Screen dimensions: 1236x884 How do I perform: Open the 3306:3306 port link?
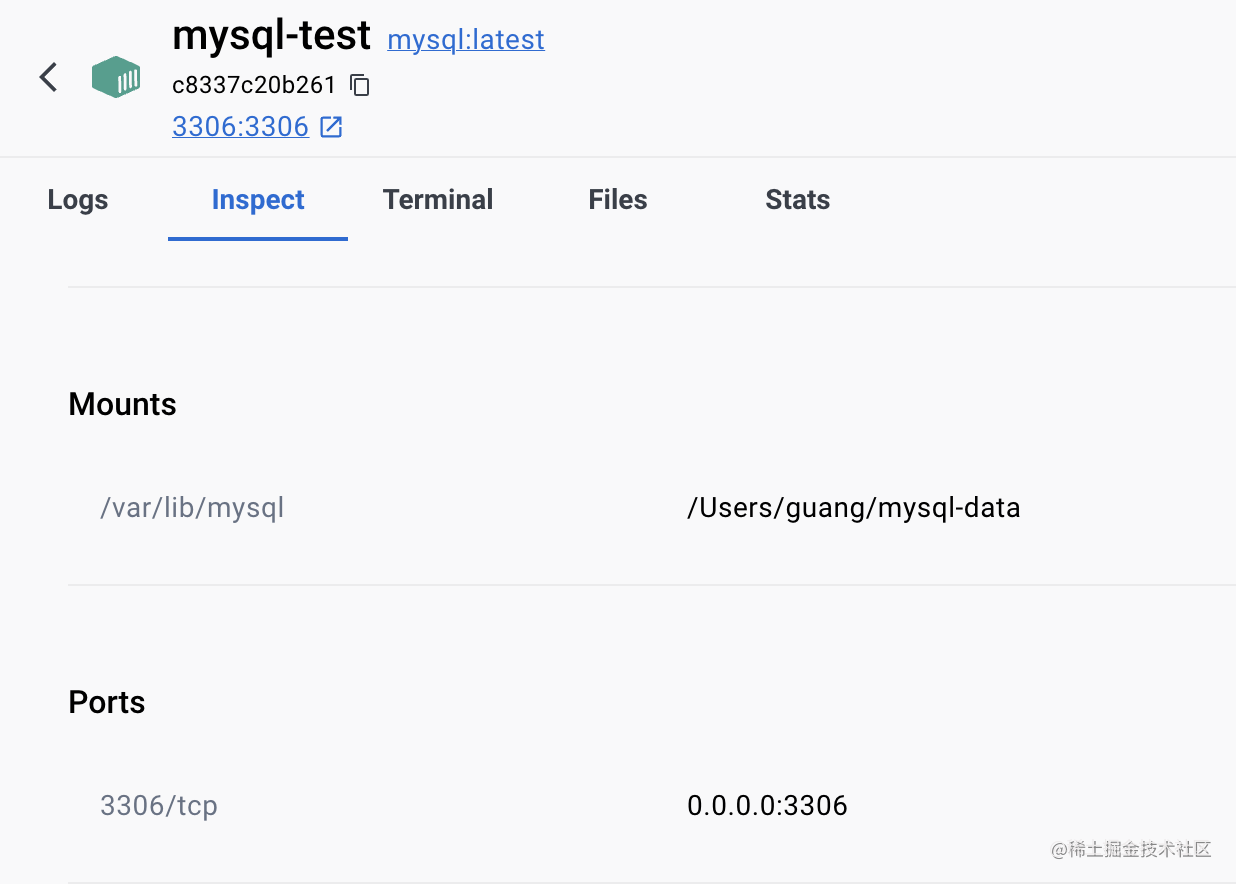point(240,127)
